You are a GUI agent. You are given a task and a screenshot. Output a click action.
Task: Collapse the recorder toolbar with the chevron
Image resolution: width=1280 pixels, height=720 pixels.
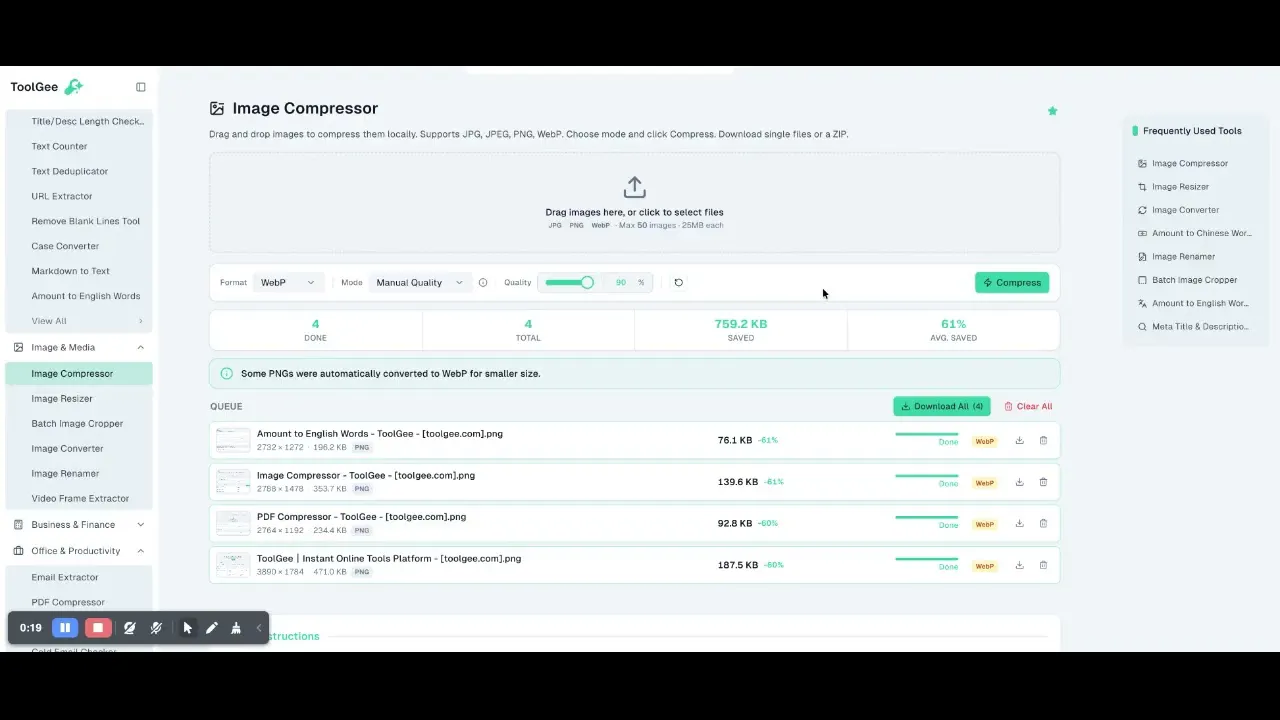coord(259,628)
